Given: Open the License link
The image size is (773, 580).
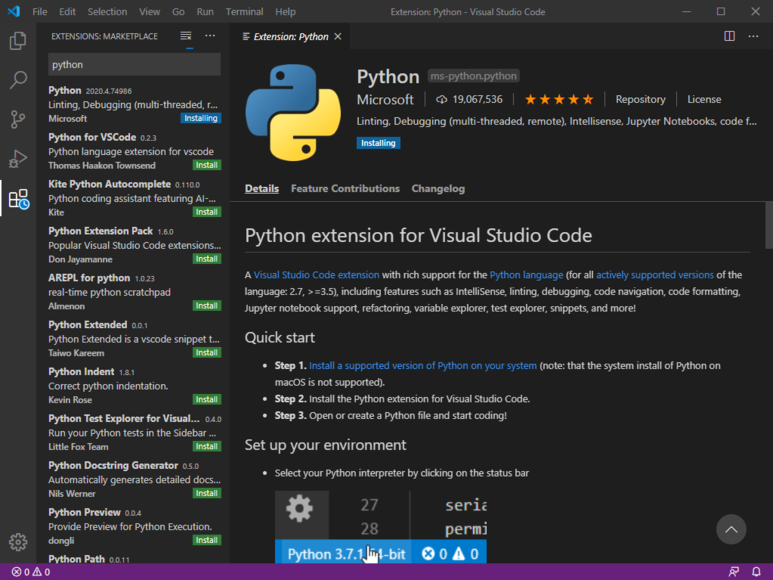Looking at the screenshot, I should pyautogui.click(x=704, y=100).
